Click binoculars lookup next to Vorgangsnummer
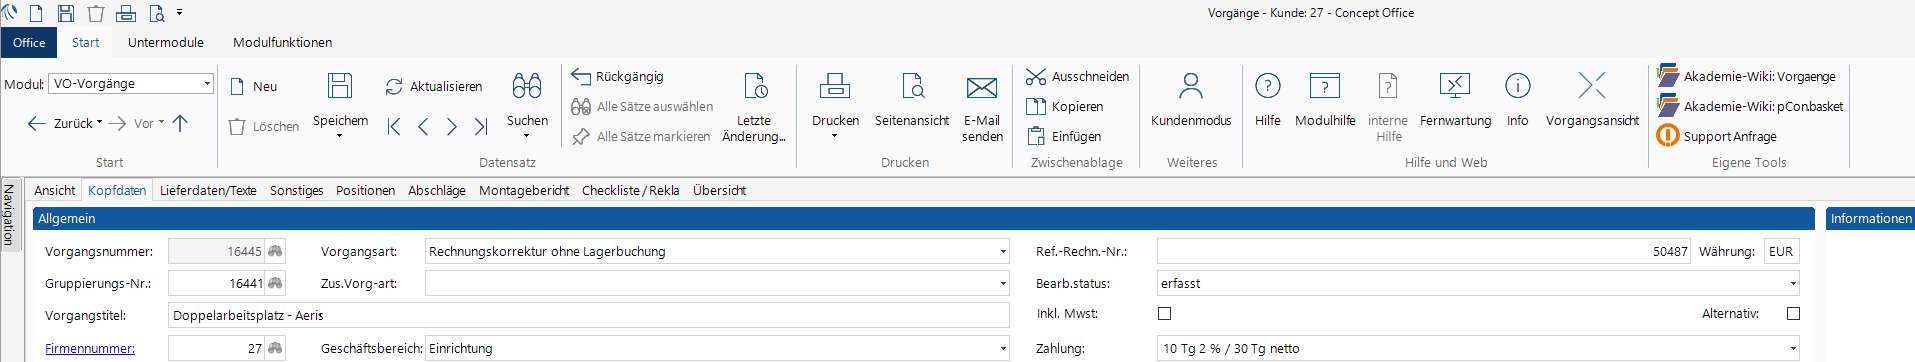The image size is (1915, 362). (x=275, y=252)
